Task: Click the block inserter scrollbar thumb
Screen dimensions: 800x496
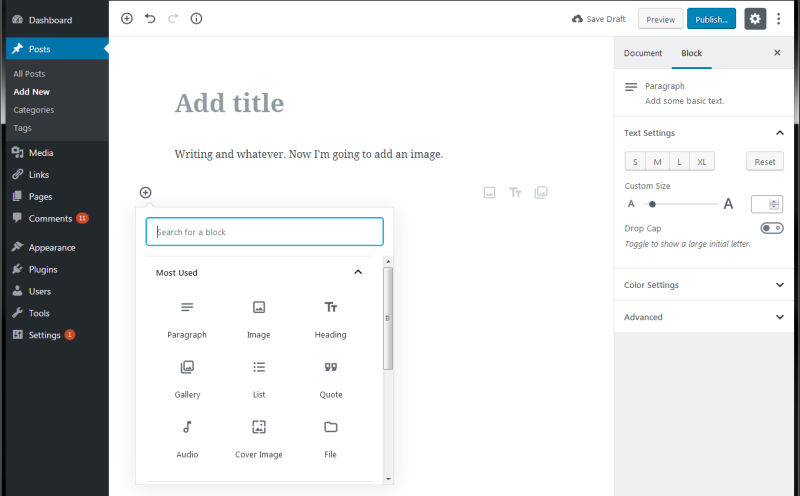Action: tap(388, 318)
